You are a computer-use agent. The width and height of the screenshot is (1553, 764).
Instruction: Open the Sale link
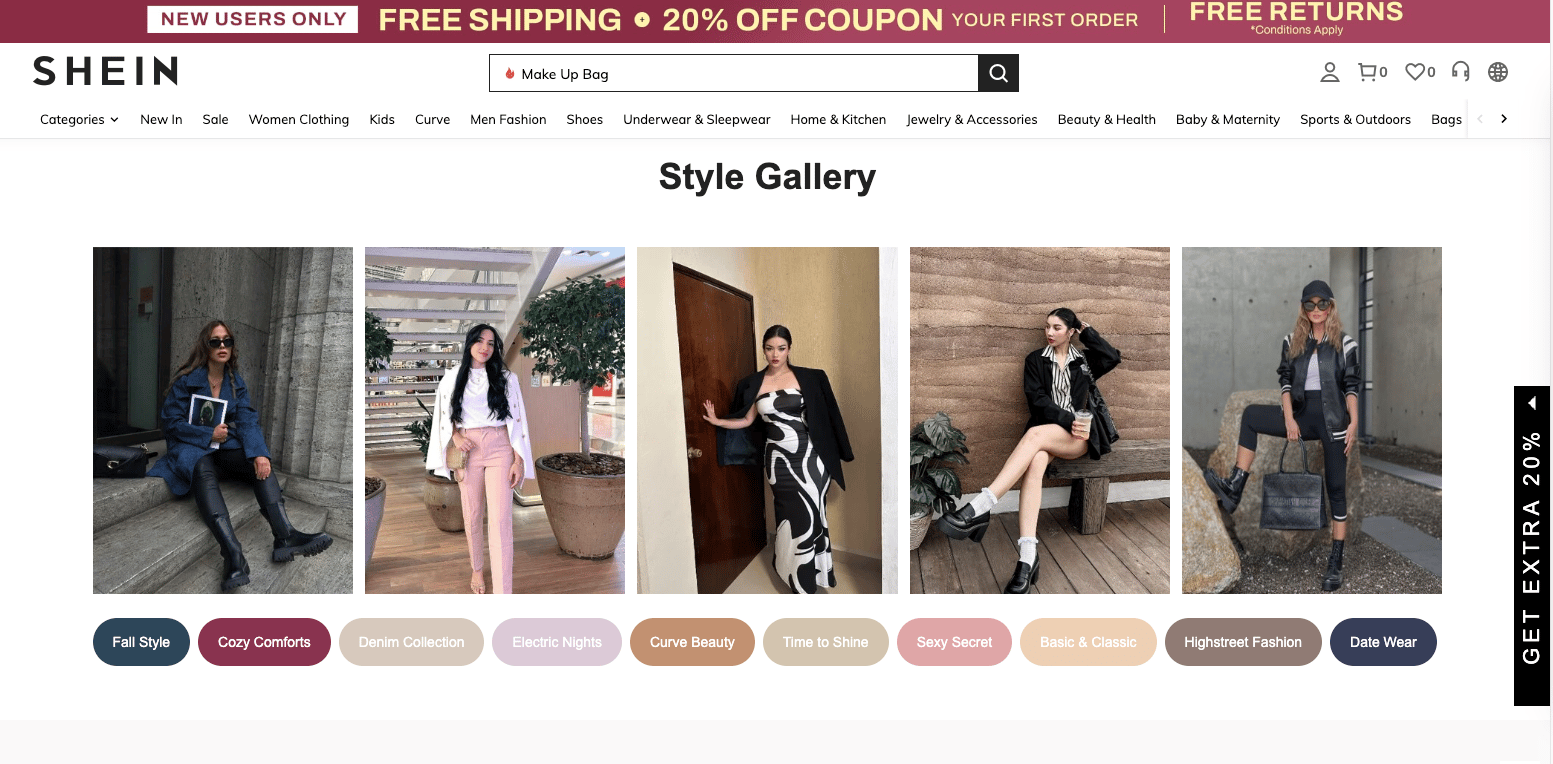coord(215,119)
